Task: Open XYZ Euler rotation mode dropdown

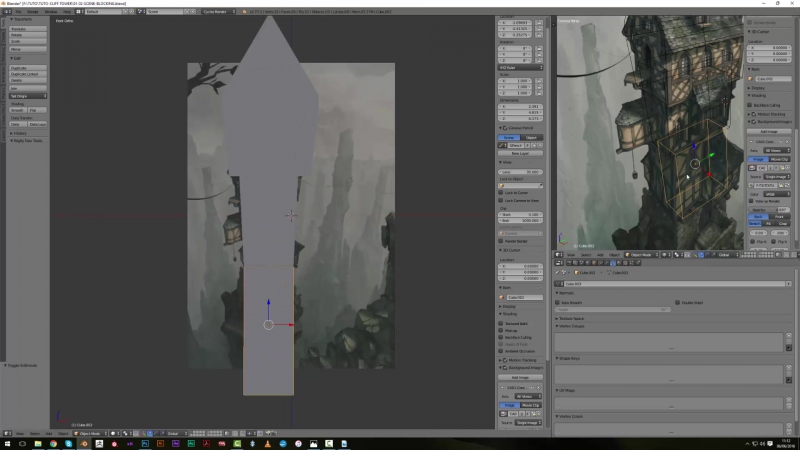Action: 520,67
